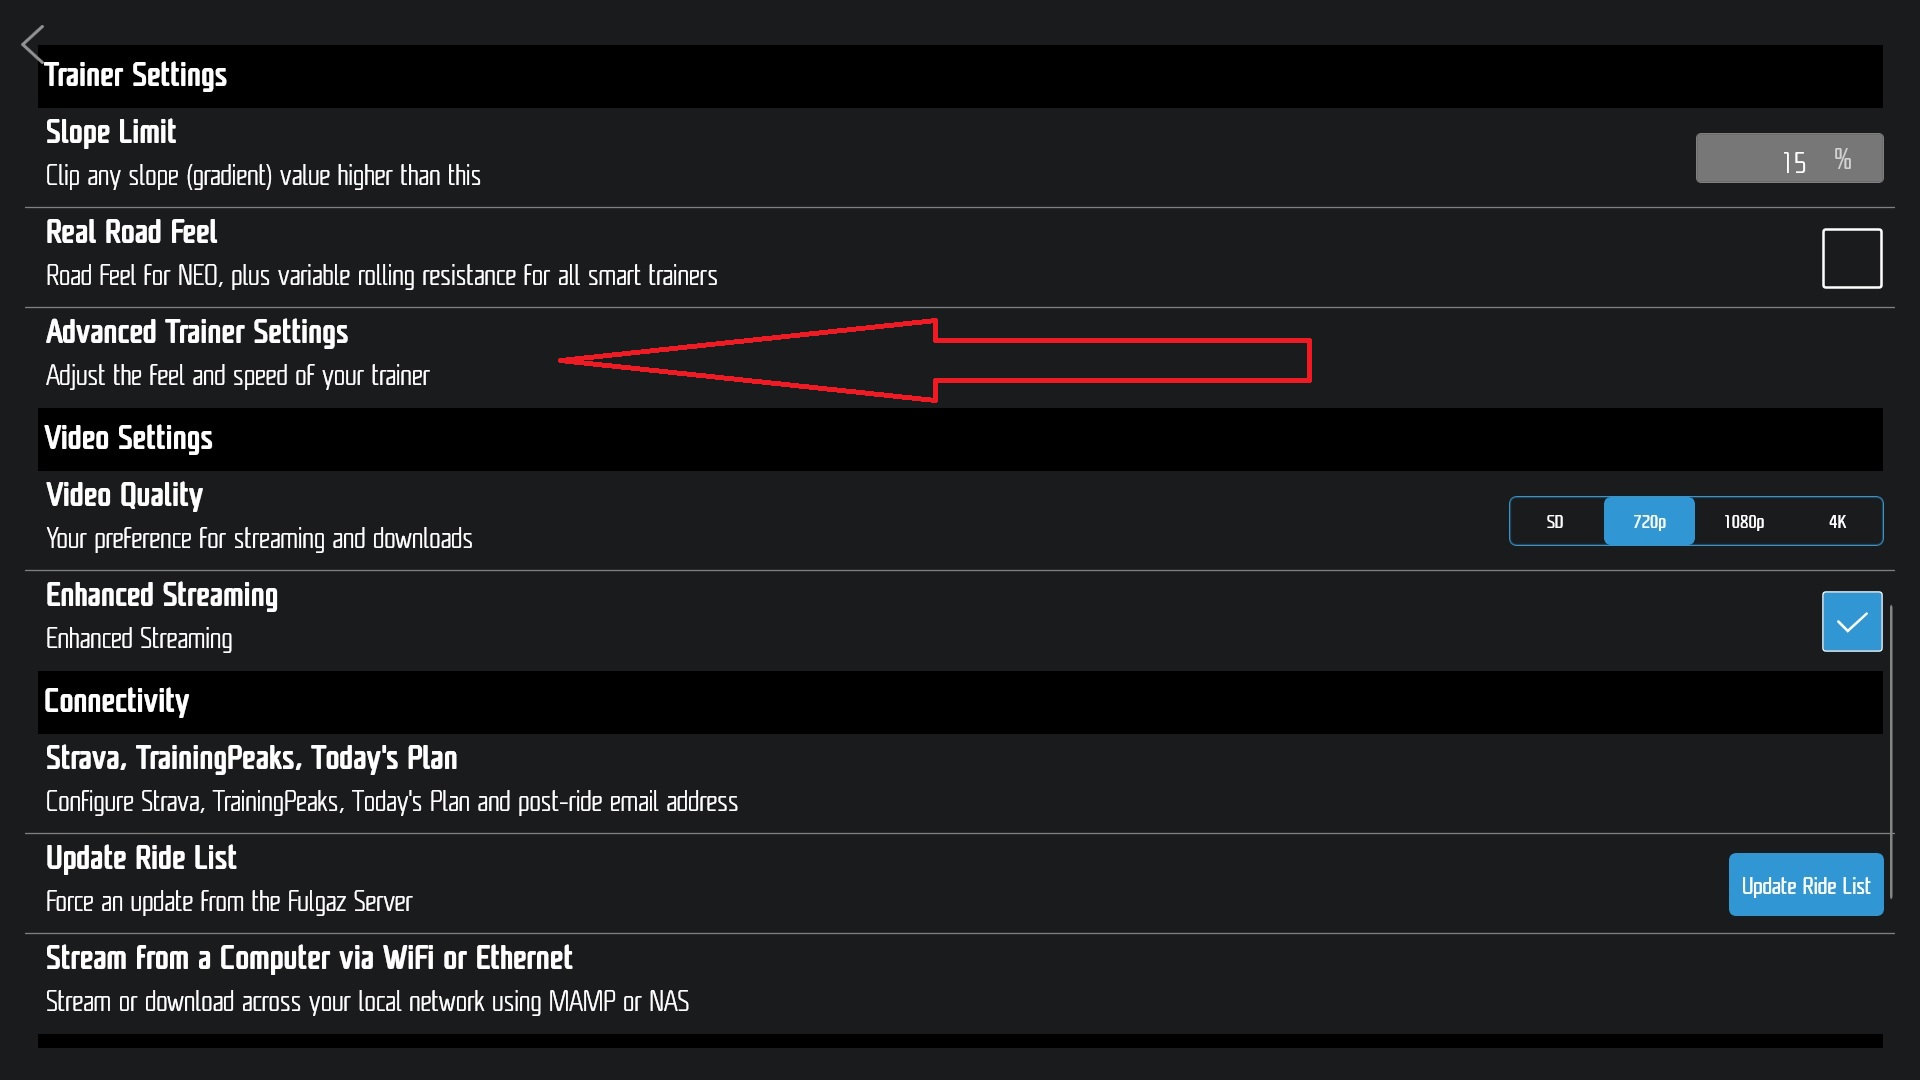Switch video quality to 4K

[x=1837, y=521]
